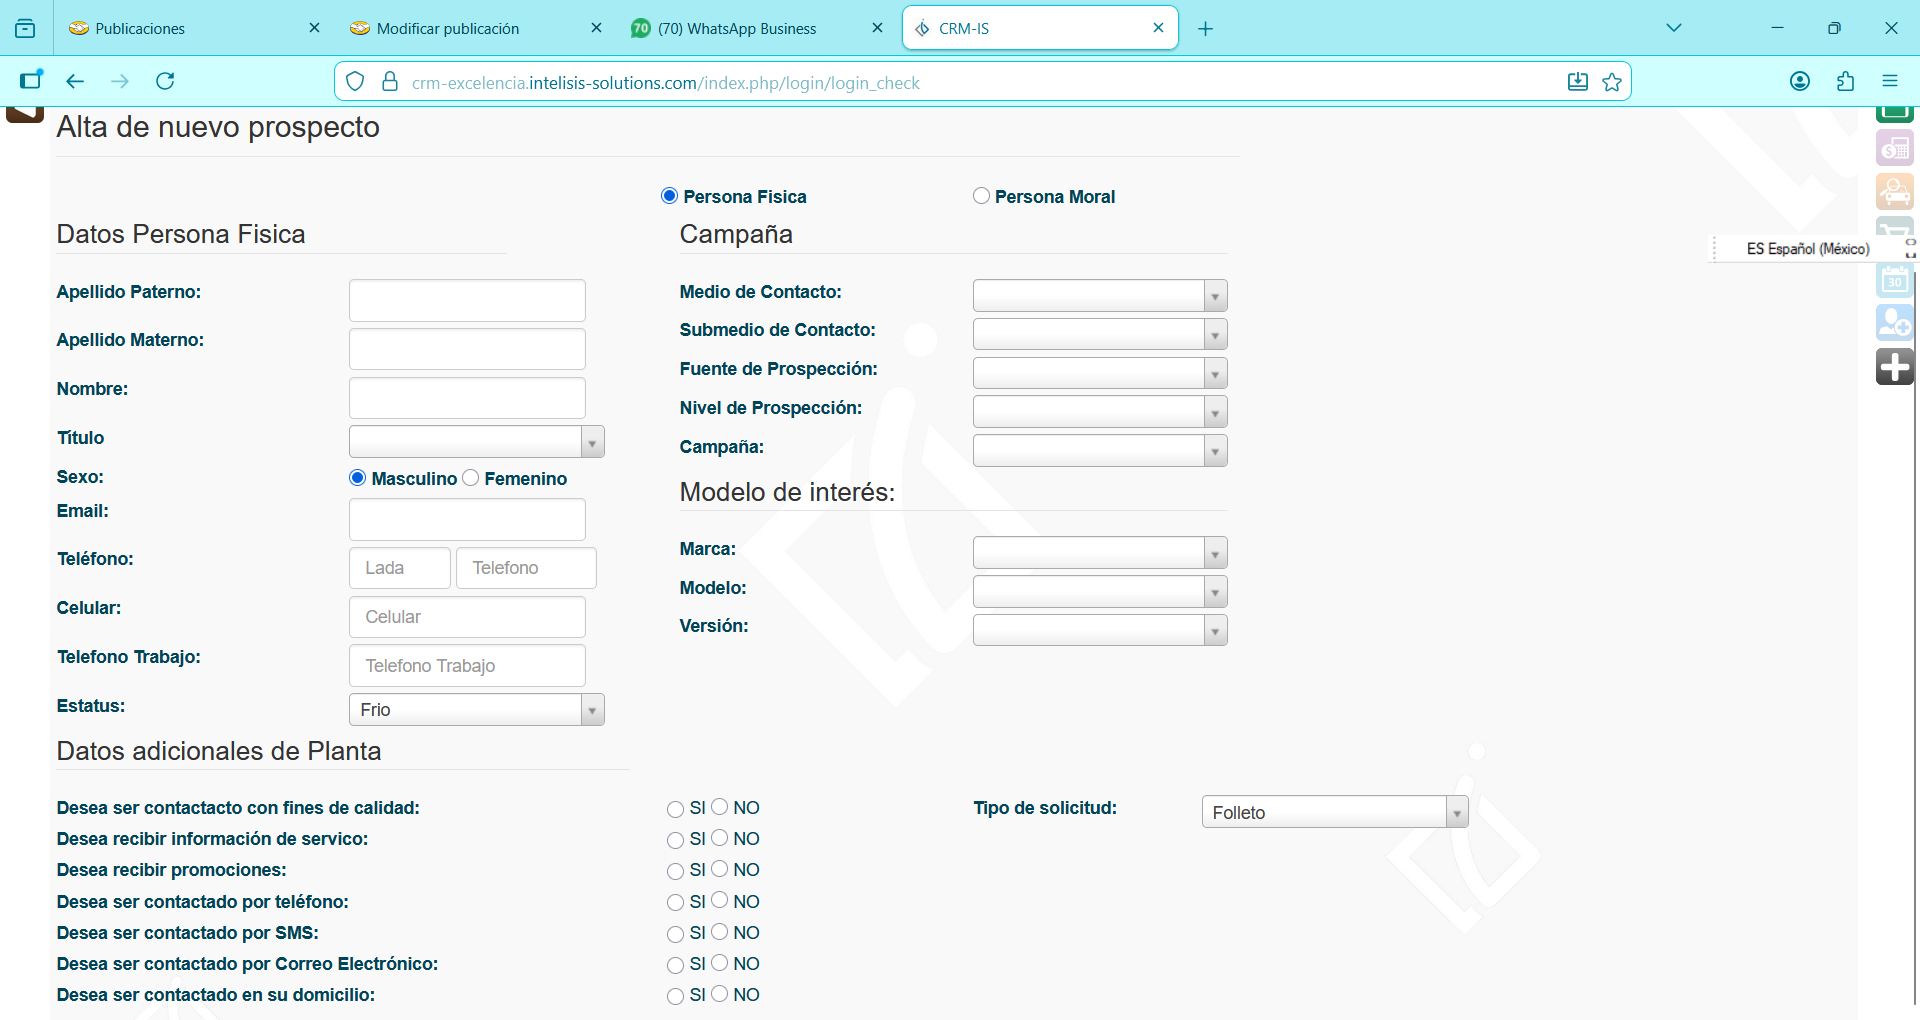Viewport: 1920px width, 1020px height.
Task: Open the purple price calculator sidebar icon
Action: [x=1894, y=149]
